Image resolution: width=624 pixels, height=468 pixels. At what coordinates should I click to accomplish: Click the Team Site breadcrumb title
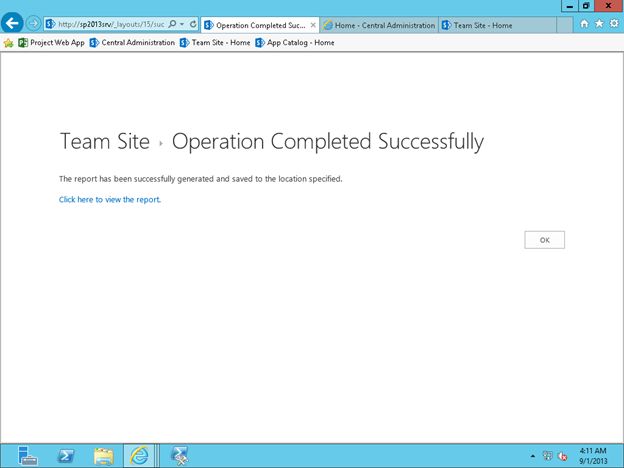point(105,141)
